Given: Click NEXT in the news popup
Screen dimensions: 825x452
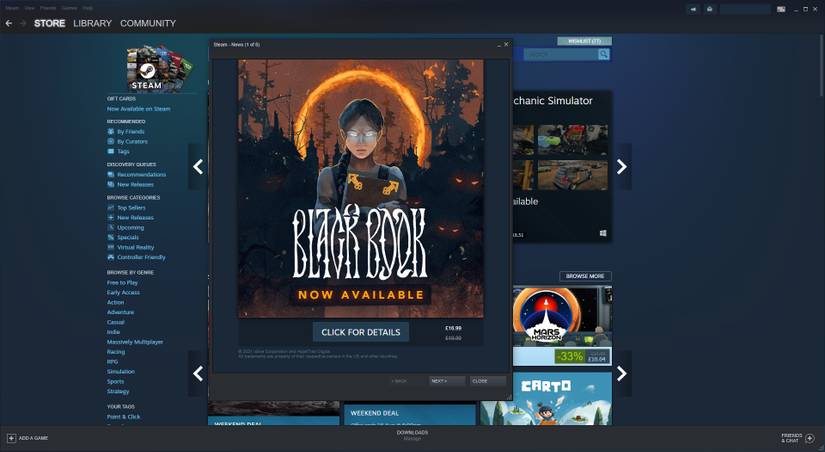Looking at the screenshot, I should (x=447, y=381).
